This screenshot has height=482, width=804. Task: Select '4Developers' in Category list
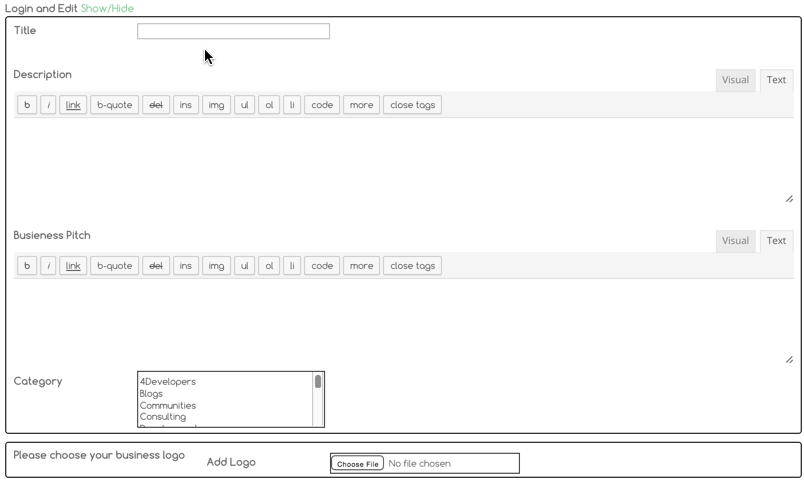coord(168,382)
